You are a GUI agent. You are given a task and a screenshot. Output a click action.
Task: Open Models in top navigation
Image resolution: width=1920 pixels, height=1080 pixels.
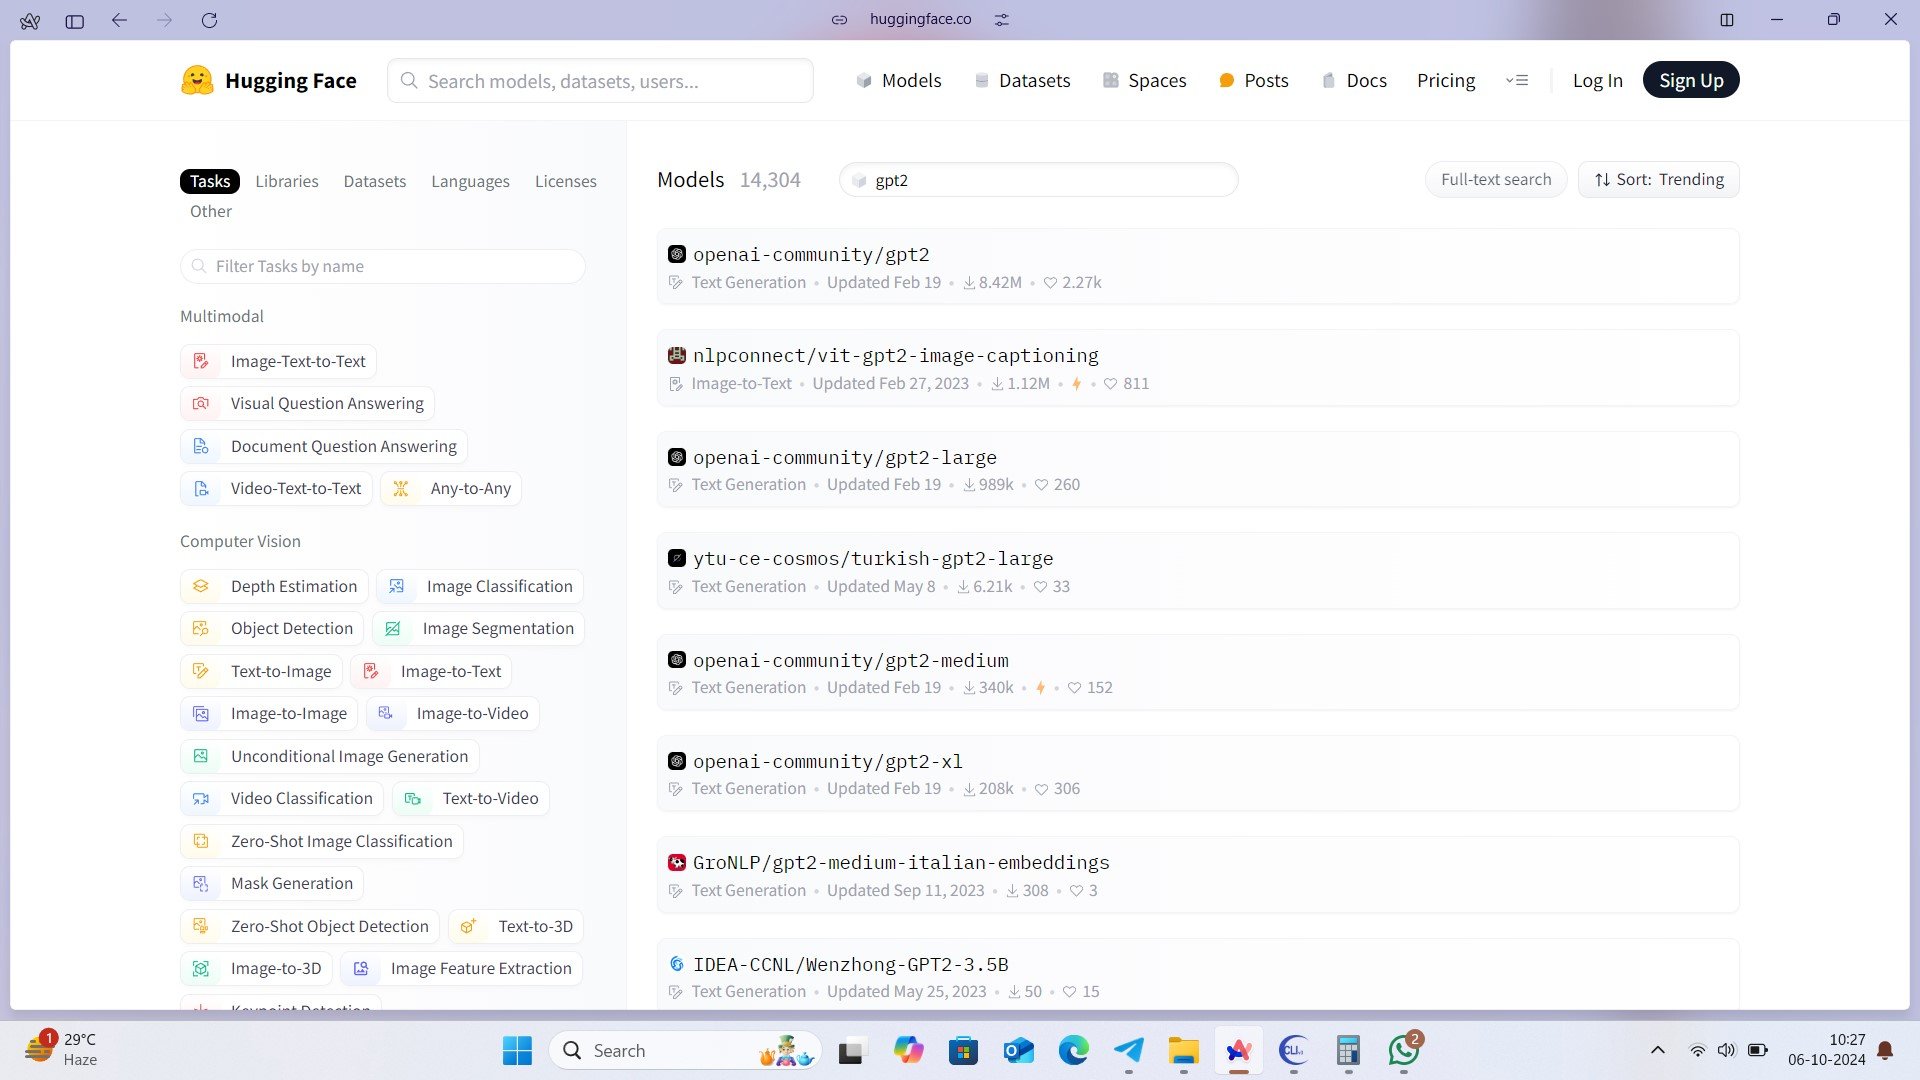tap(899, 80)
